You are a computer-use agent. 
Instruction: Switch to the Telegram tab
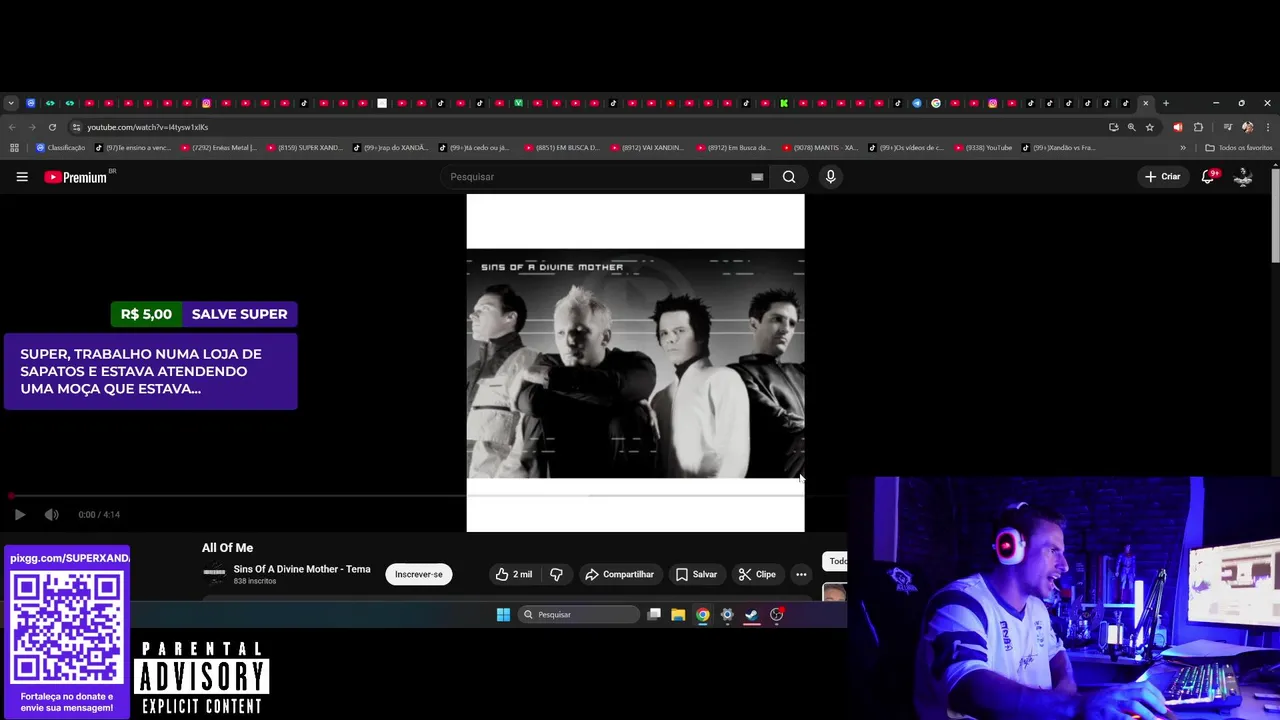(x=917, y=103)
